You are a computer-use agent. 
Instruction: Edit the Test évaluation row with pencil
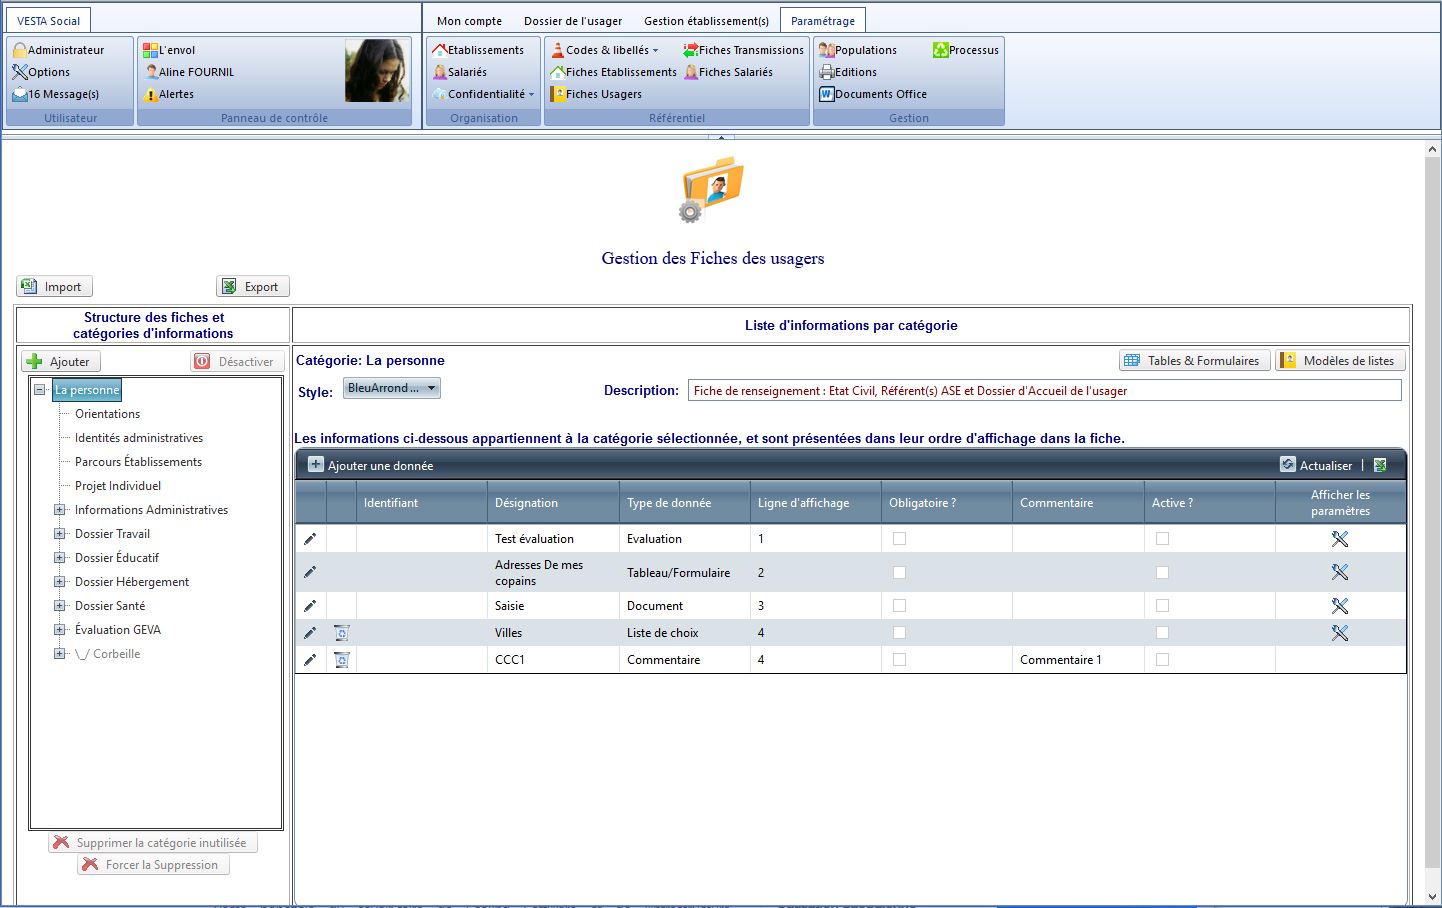pyautogui.click(x=310, y=539)
